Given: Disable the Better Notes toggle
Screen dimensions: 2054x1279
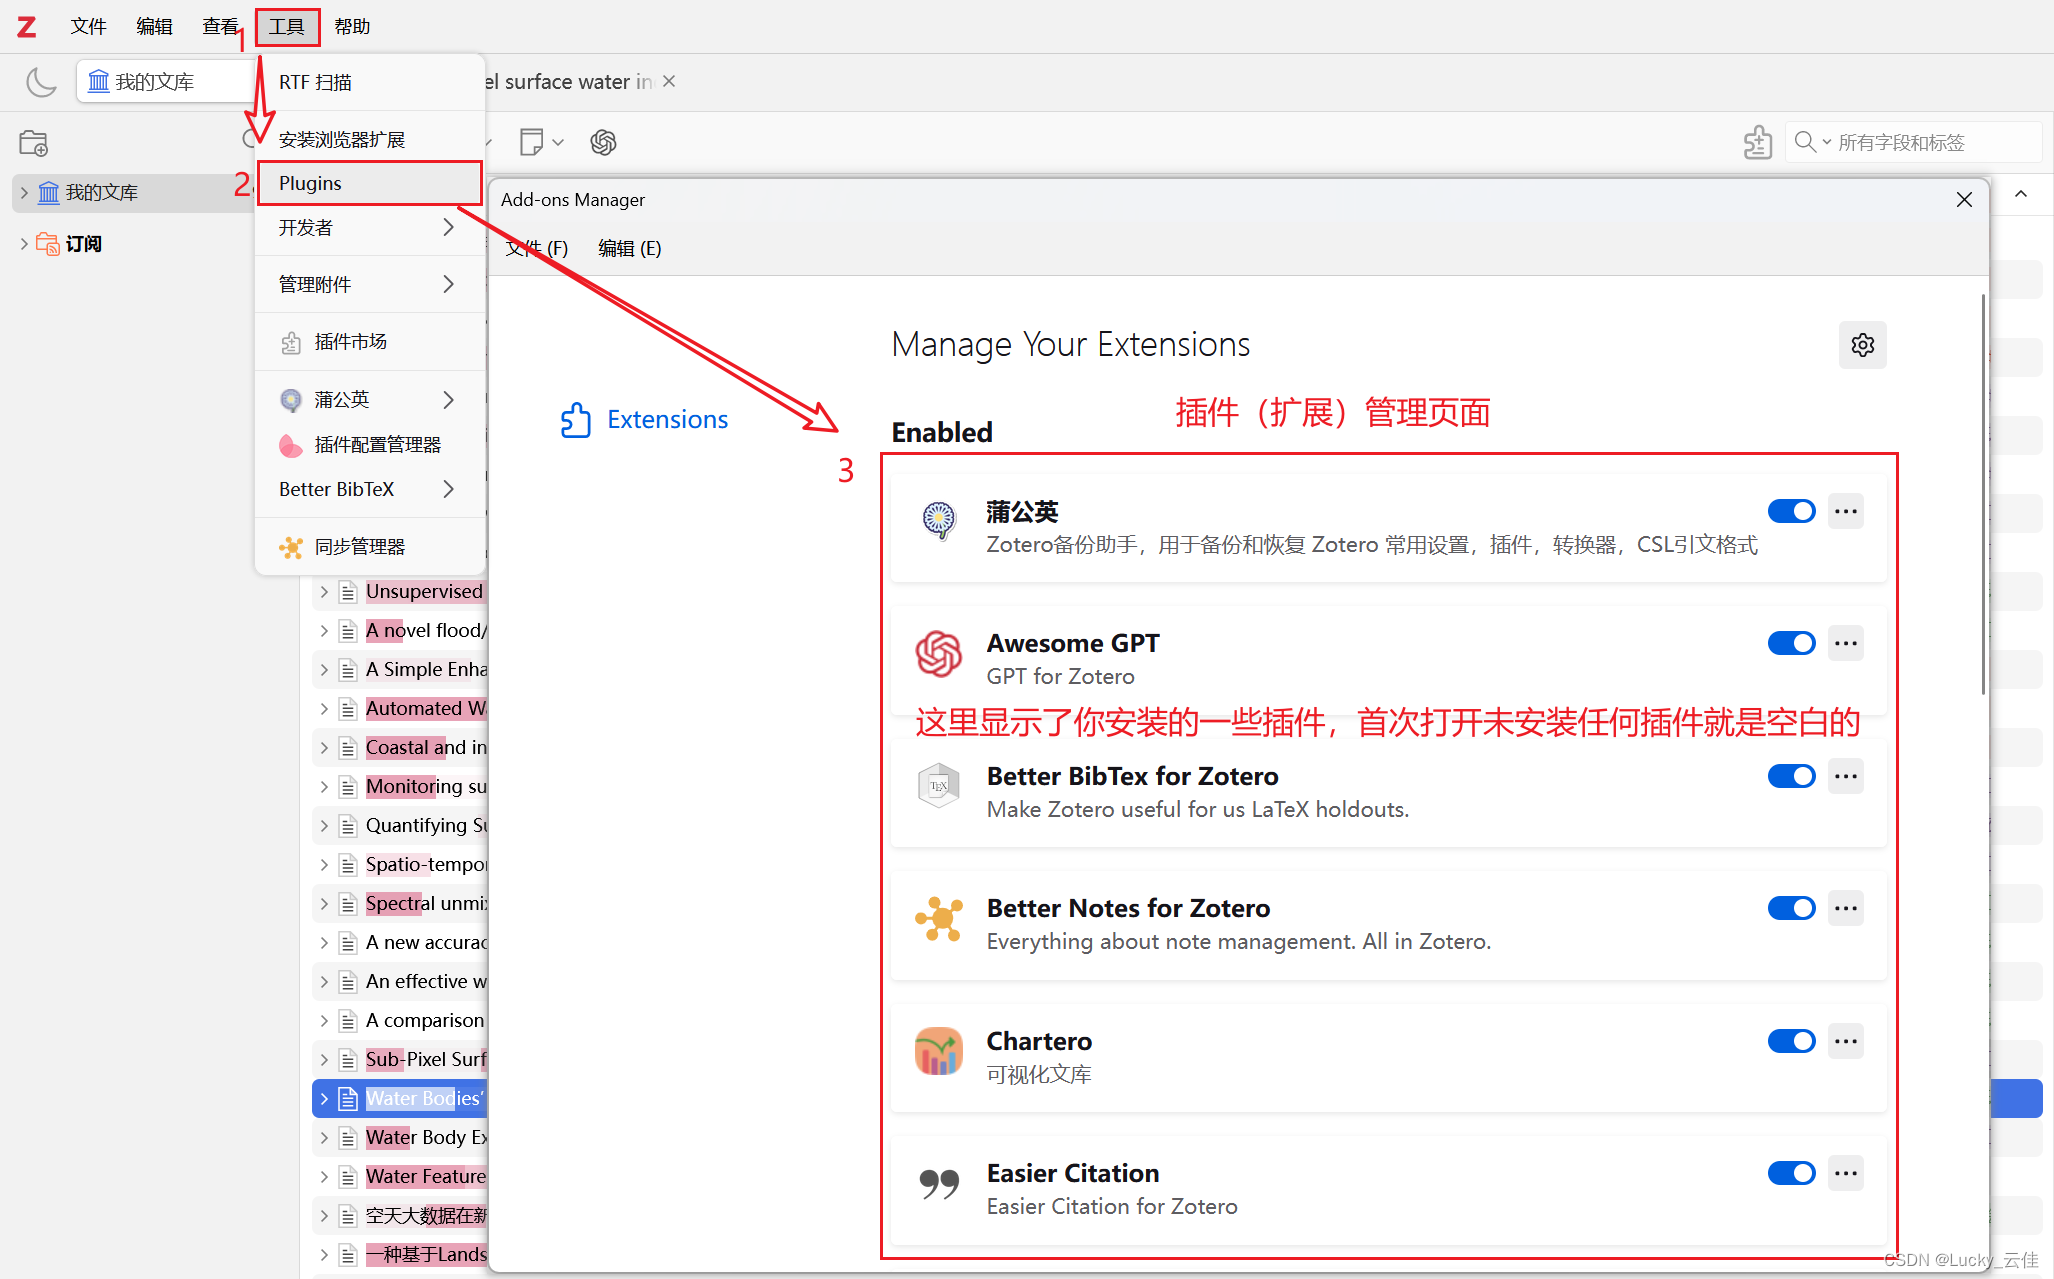Looking at the screenshot, I should (1791, 908).
